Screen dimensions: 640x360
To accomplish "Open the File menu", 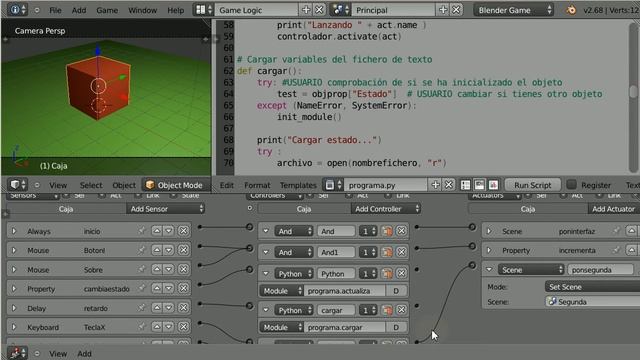I will 55,10.
